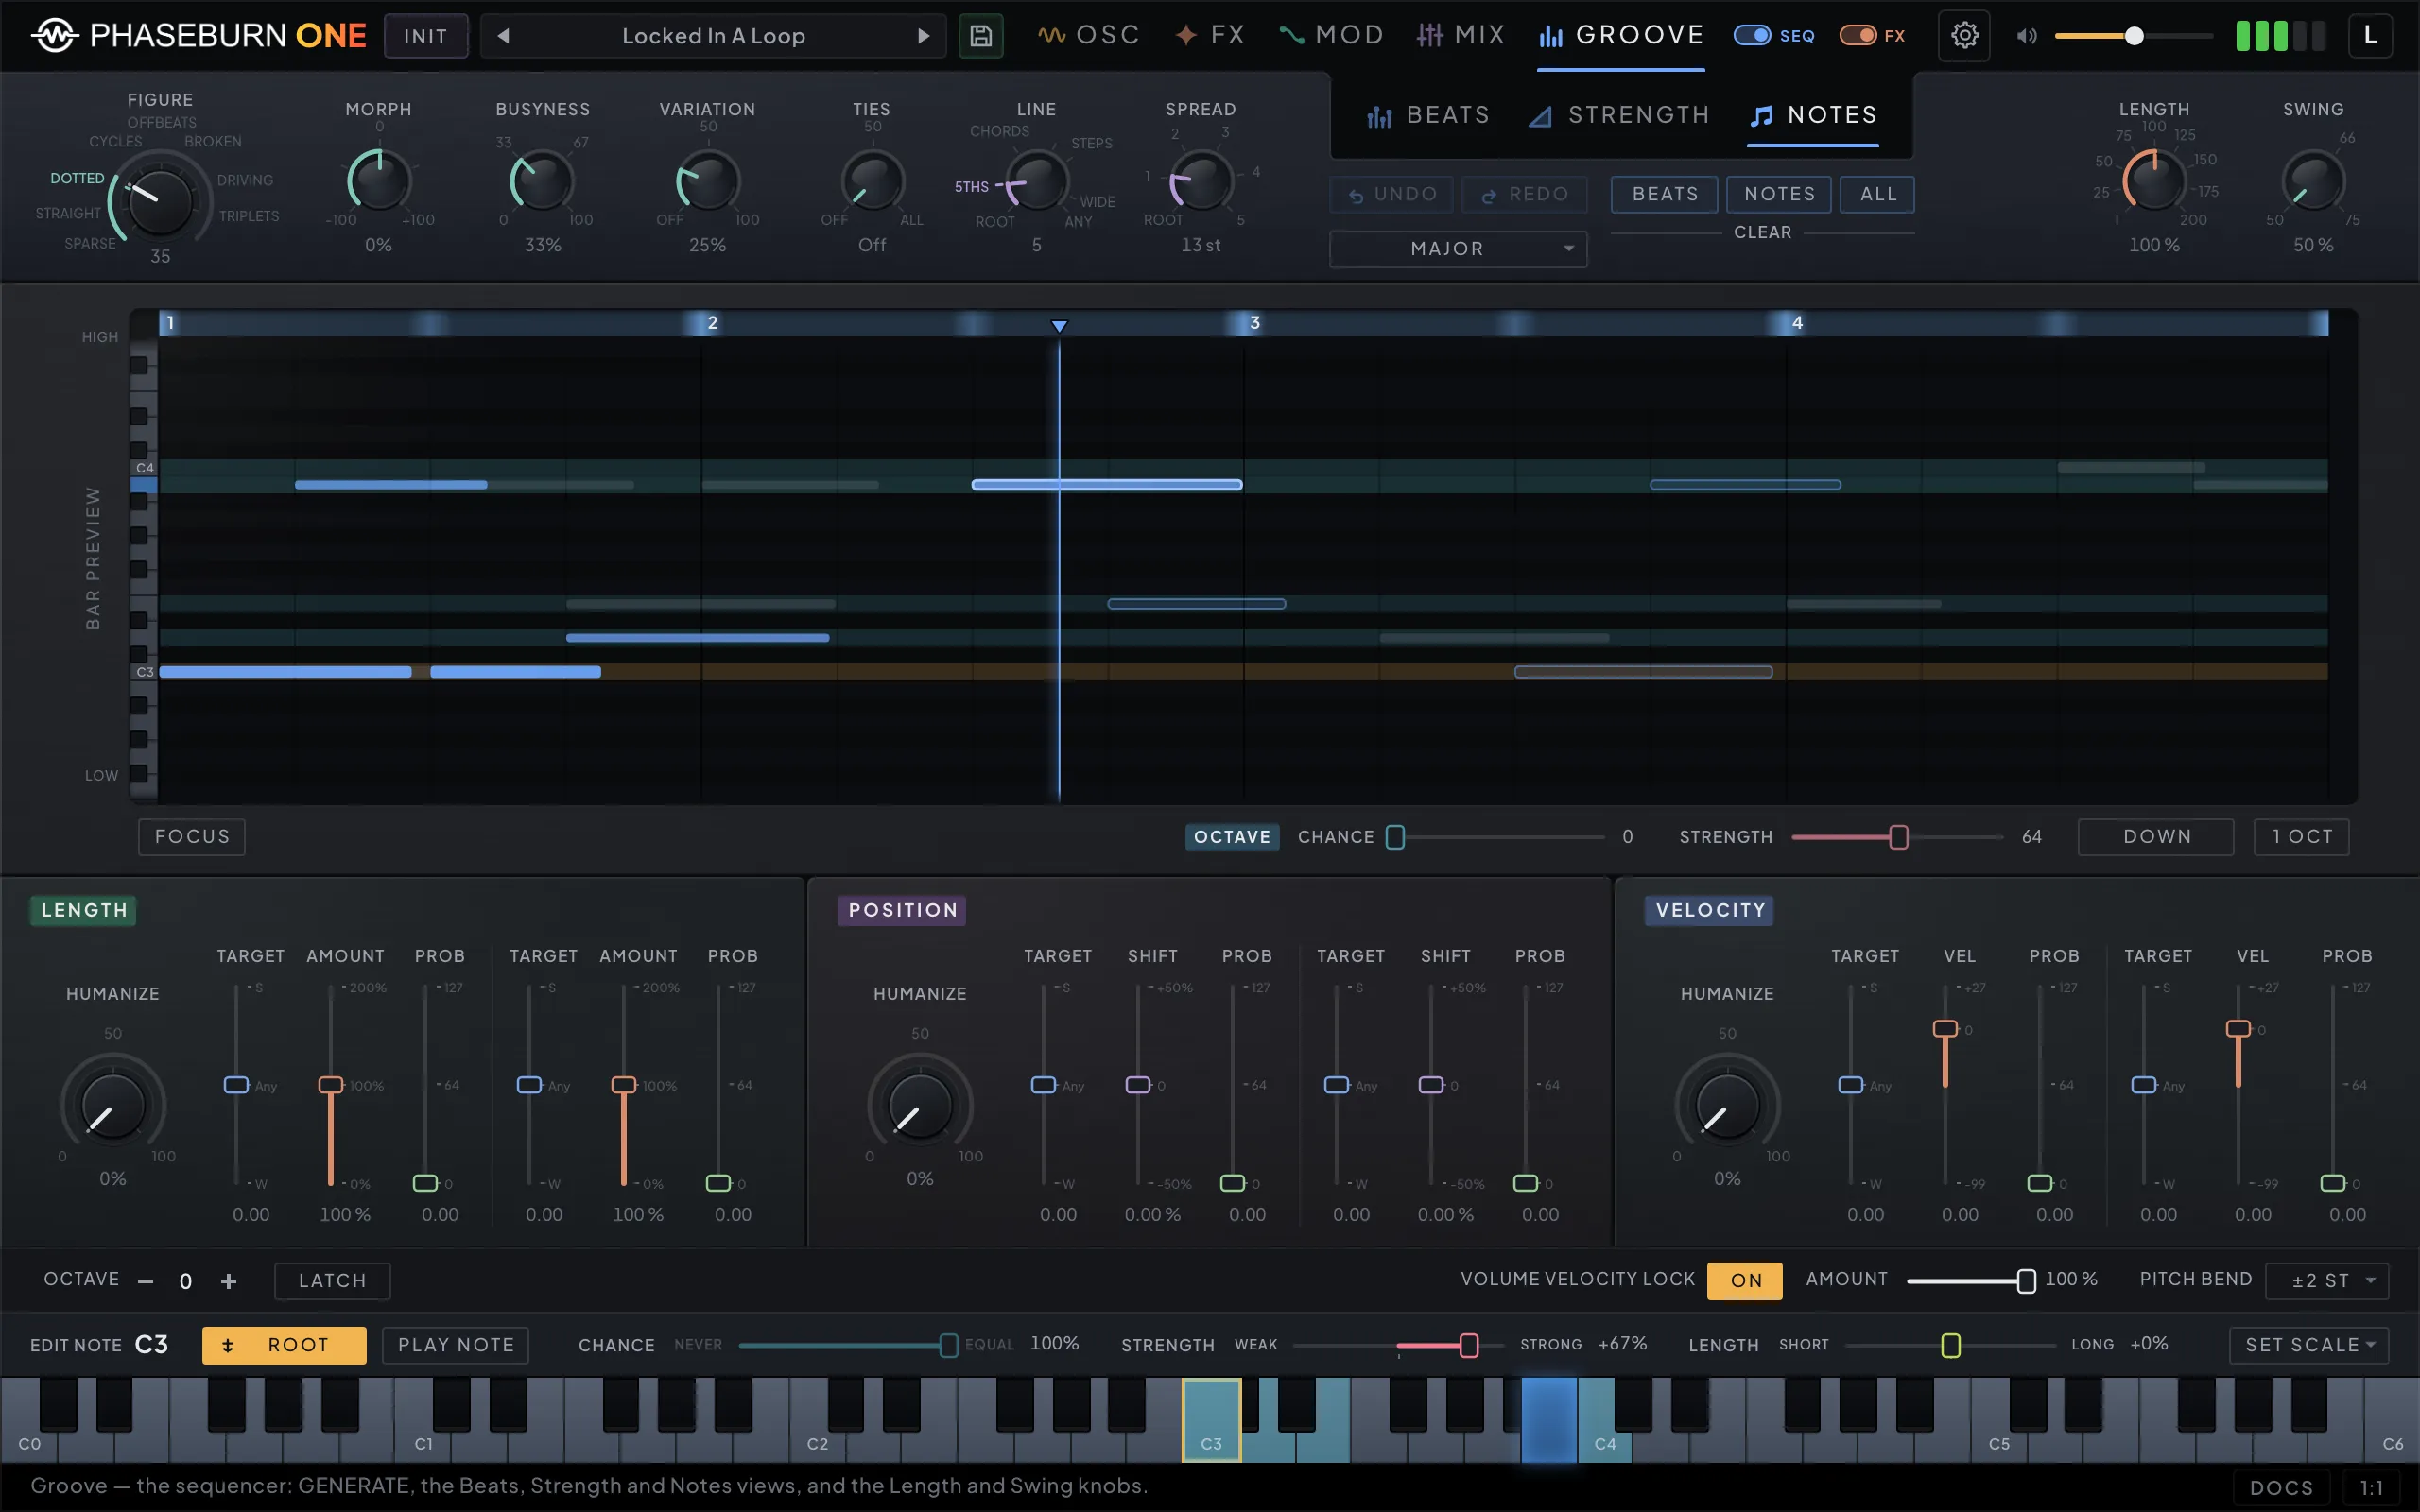Click the UNDO button

click(1393, 194)
